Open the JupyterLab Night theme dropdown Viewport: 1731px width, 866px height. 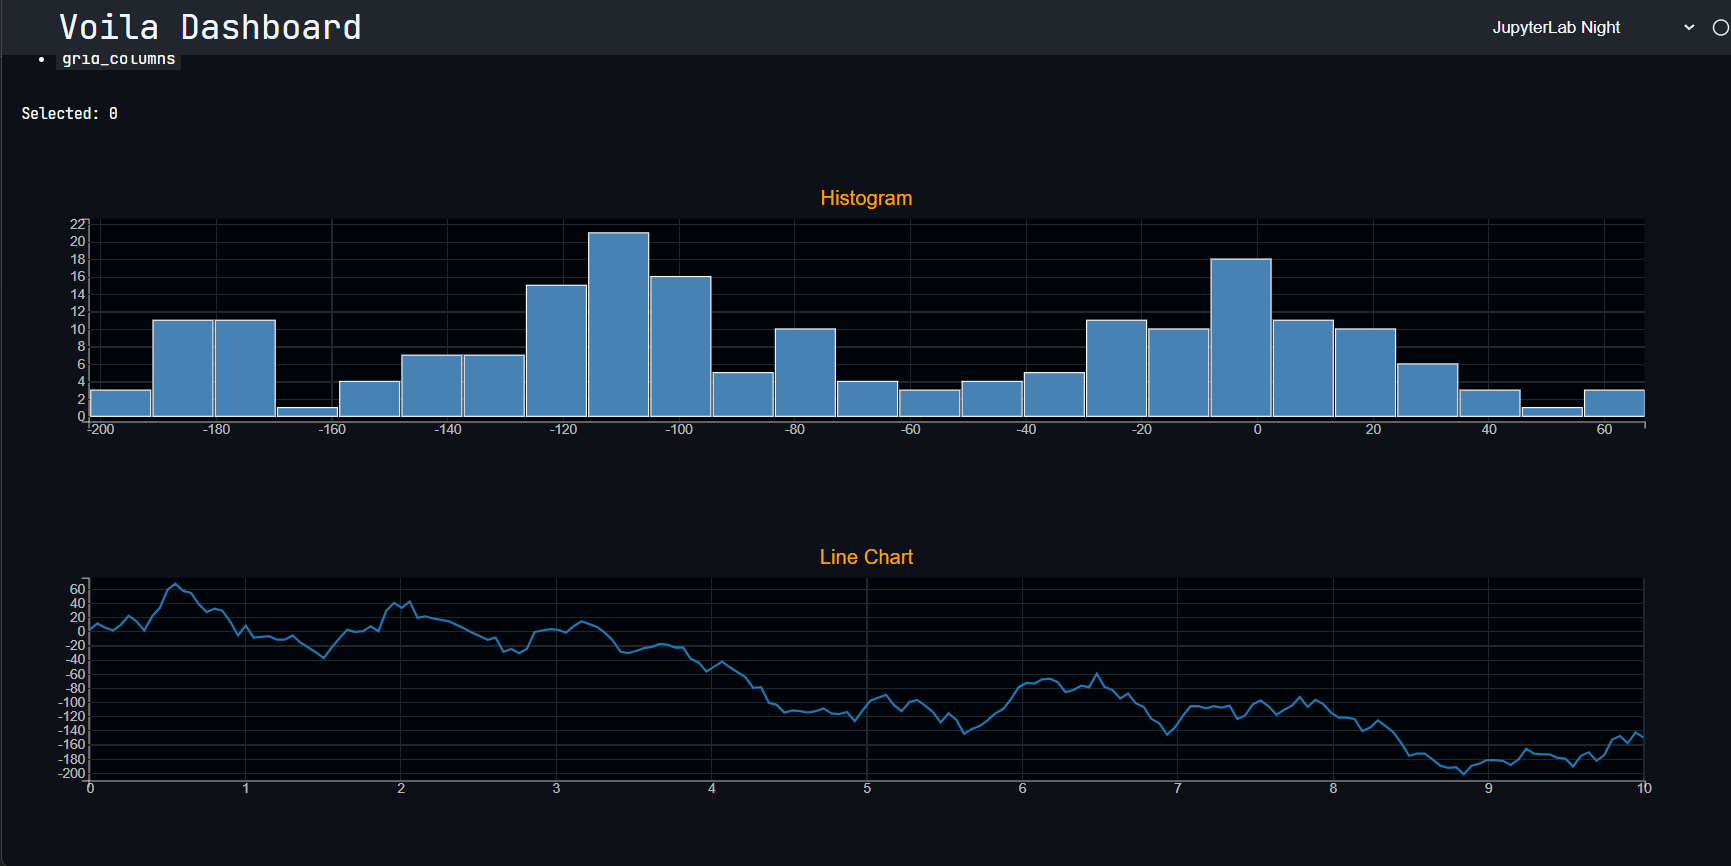(x=1593, y=28)
